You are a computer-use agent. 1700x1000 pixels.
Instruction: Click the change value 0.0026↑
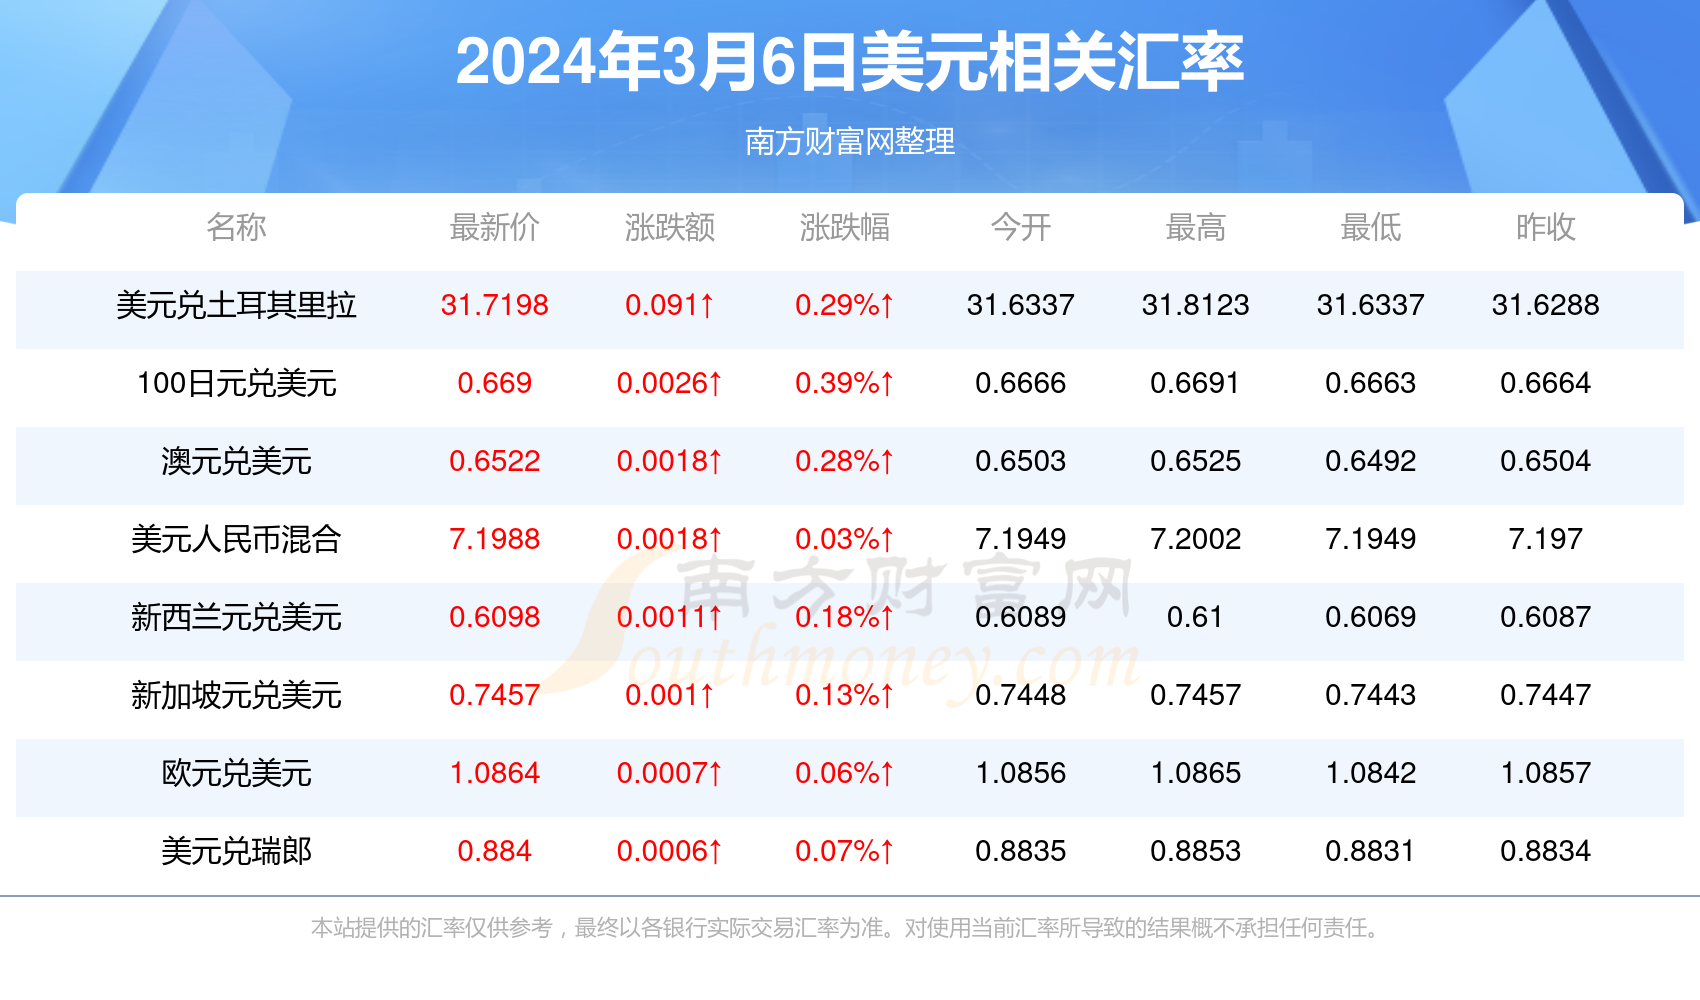[670, 383]
